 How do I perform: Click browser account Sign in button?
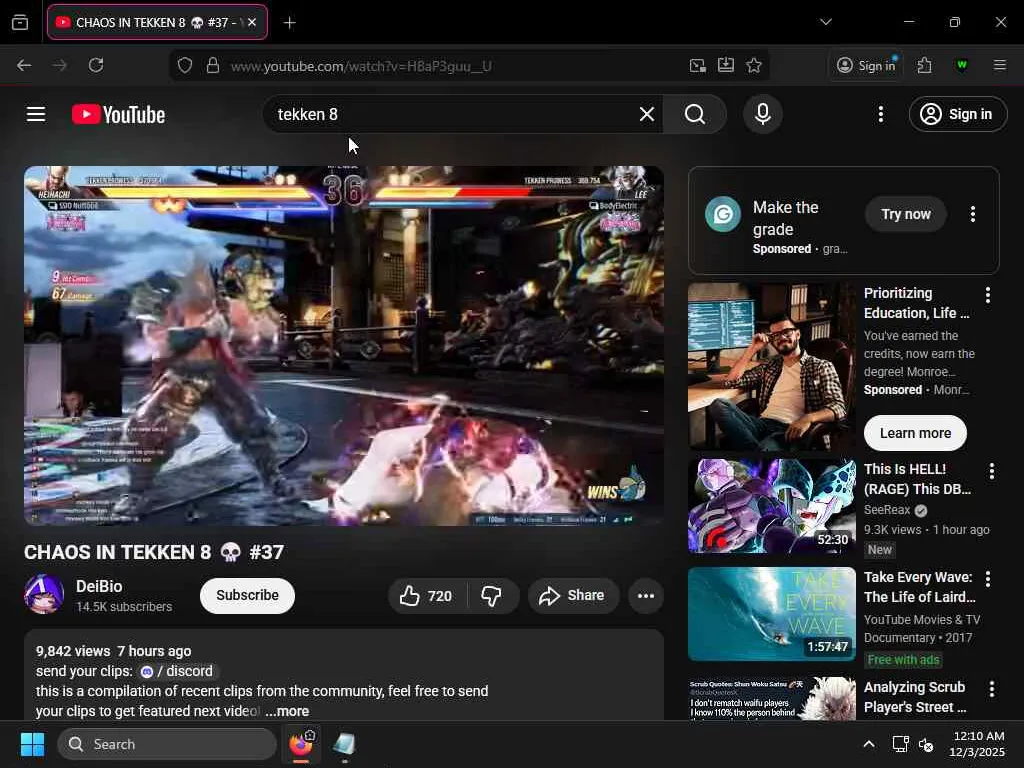pyautogui.click(x=866, y=65)
